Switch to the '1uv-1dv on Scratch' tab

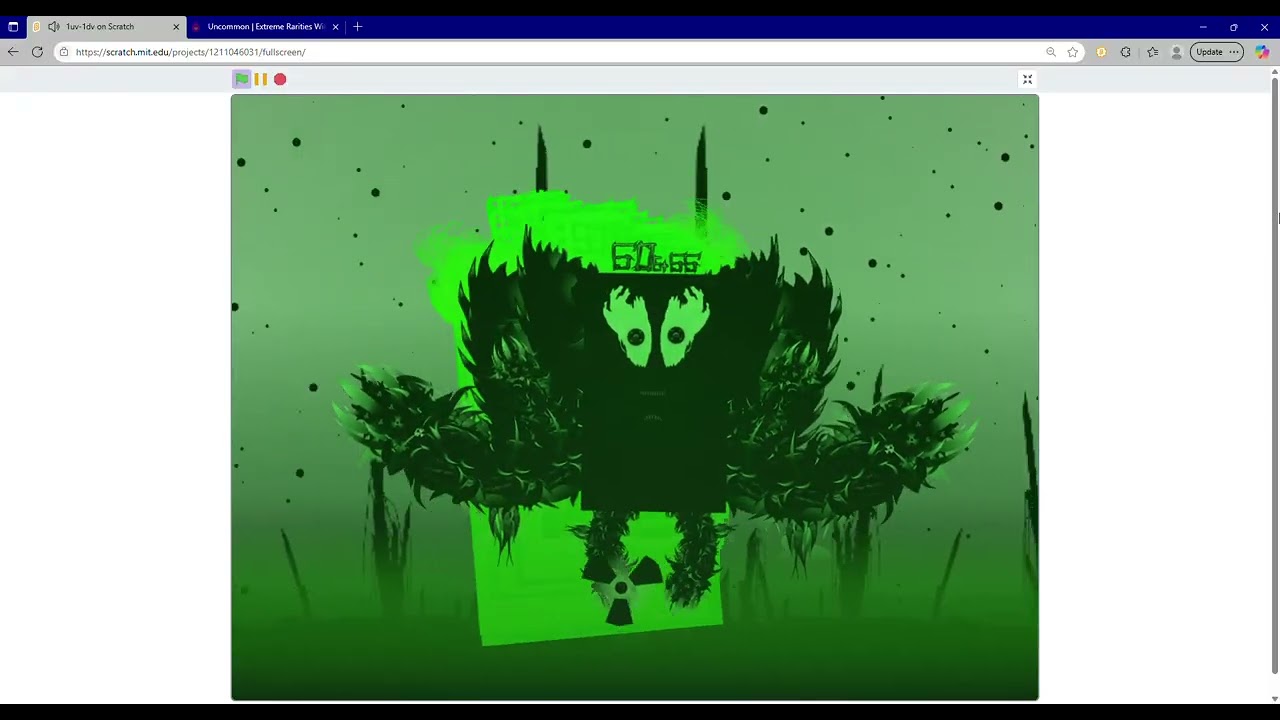(x=106, y=27)
